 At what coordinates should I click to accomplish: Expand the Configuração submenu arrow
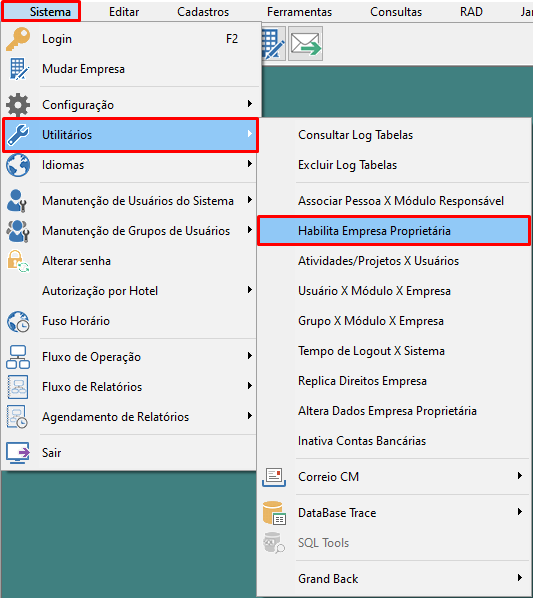[250, 104]
